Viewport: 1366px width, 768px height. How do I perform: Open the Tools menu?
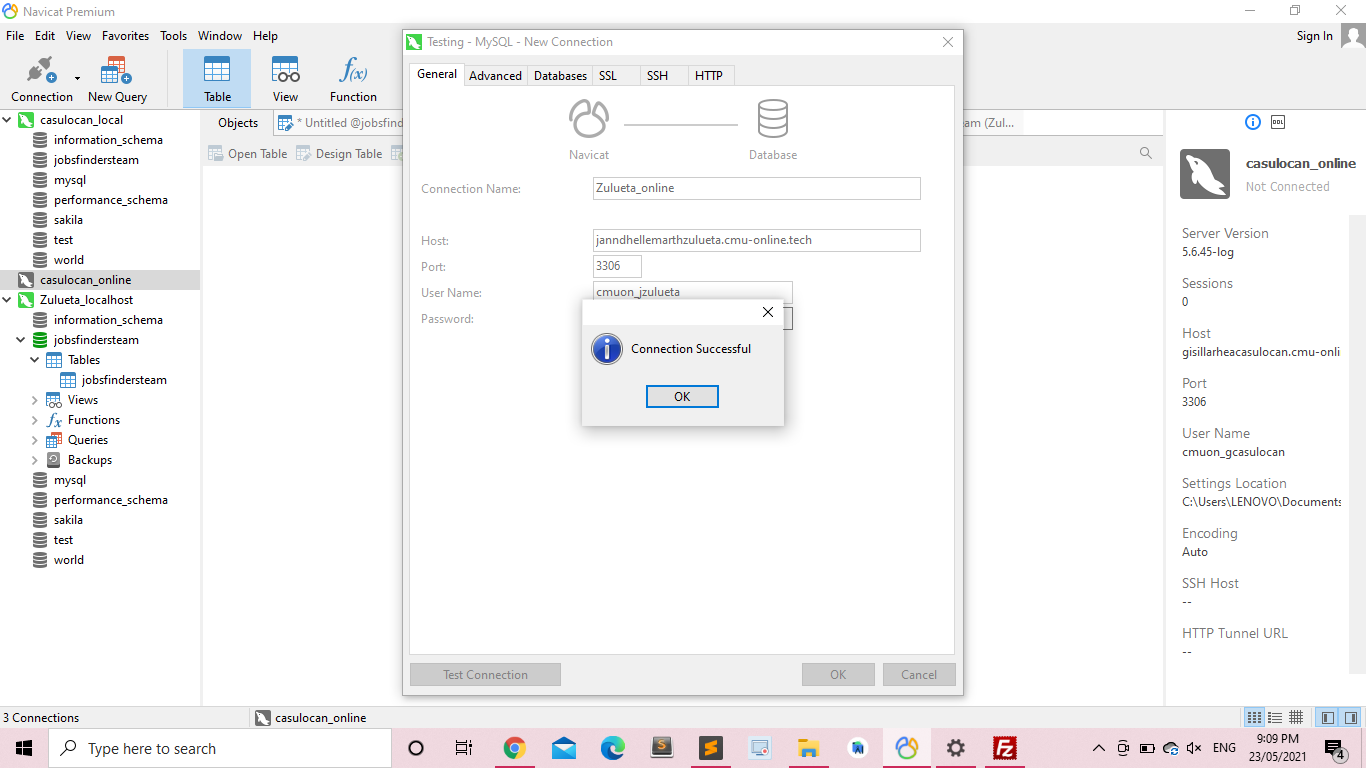tap(173, 36)
